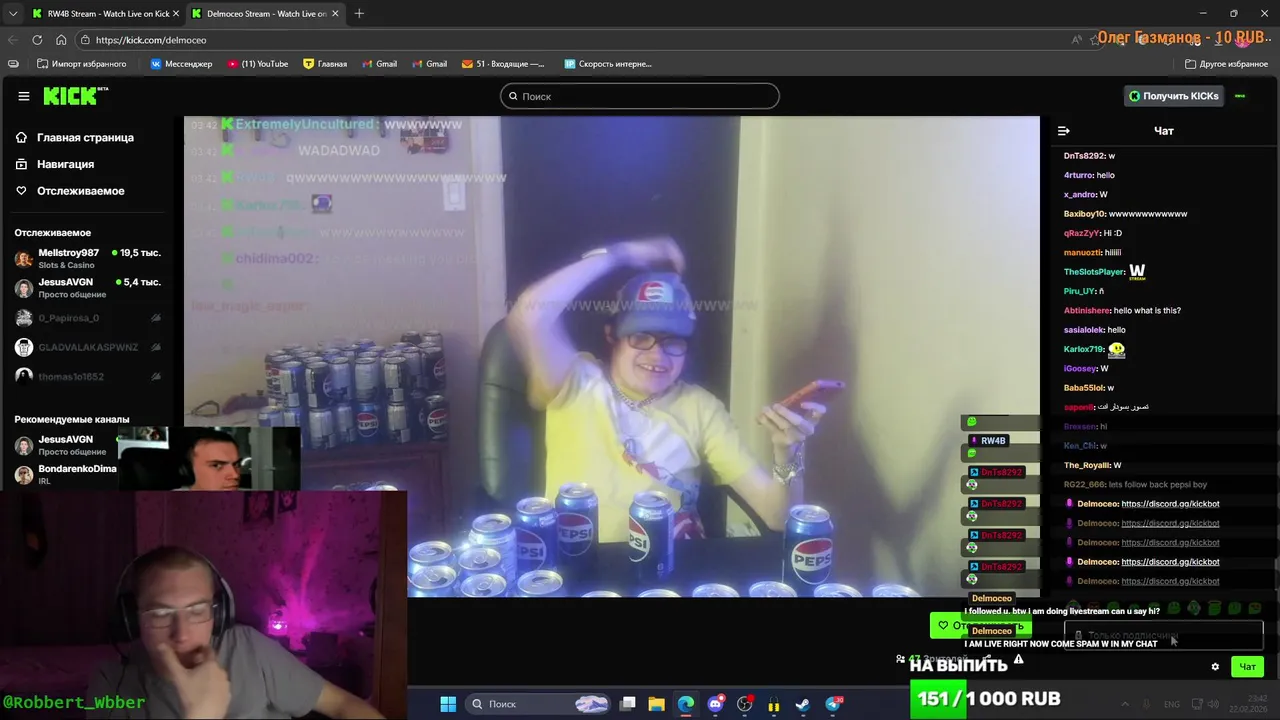
Task: Open Главная страница in sidebar
Action: pyautogui.click(x=85, y=137)
